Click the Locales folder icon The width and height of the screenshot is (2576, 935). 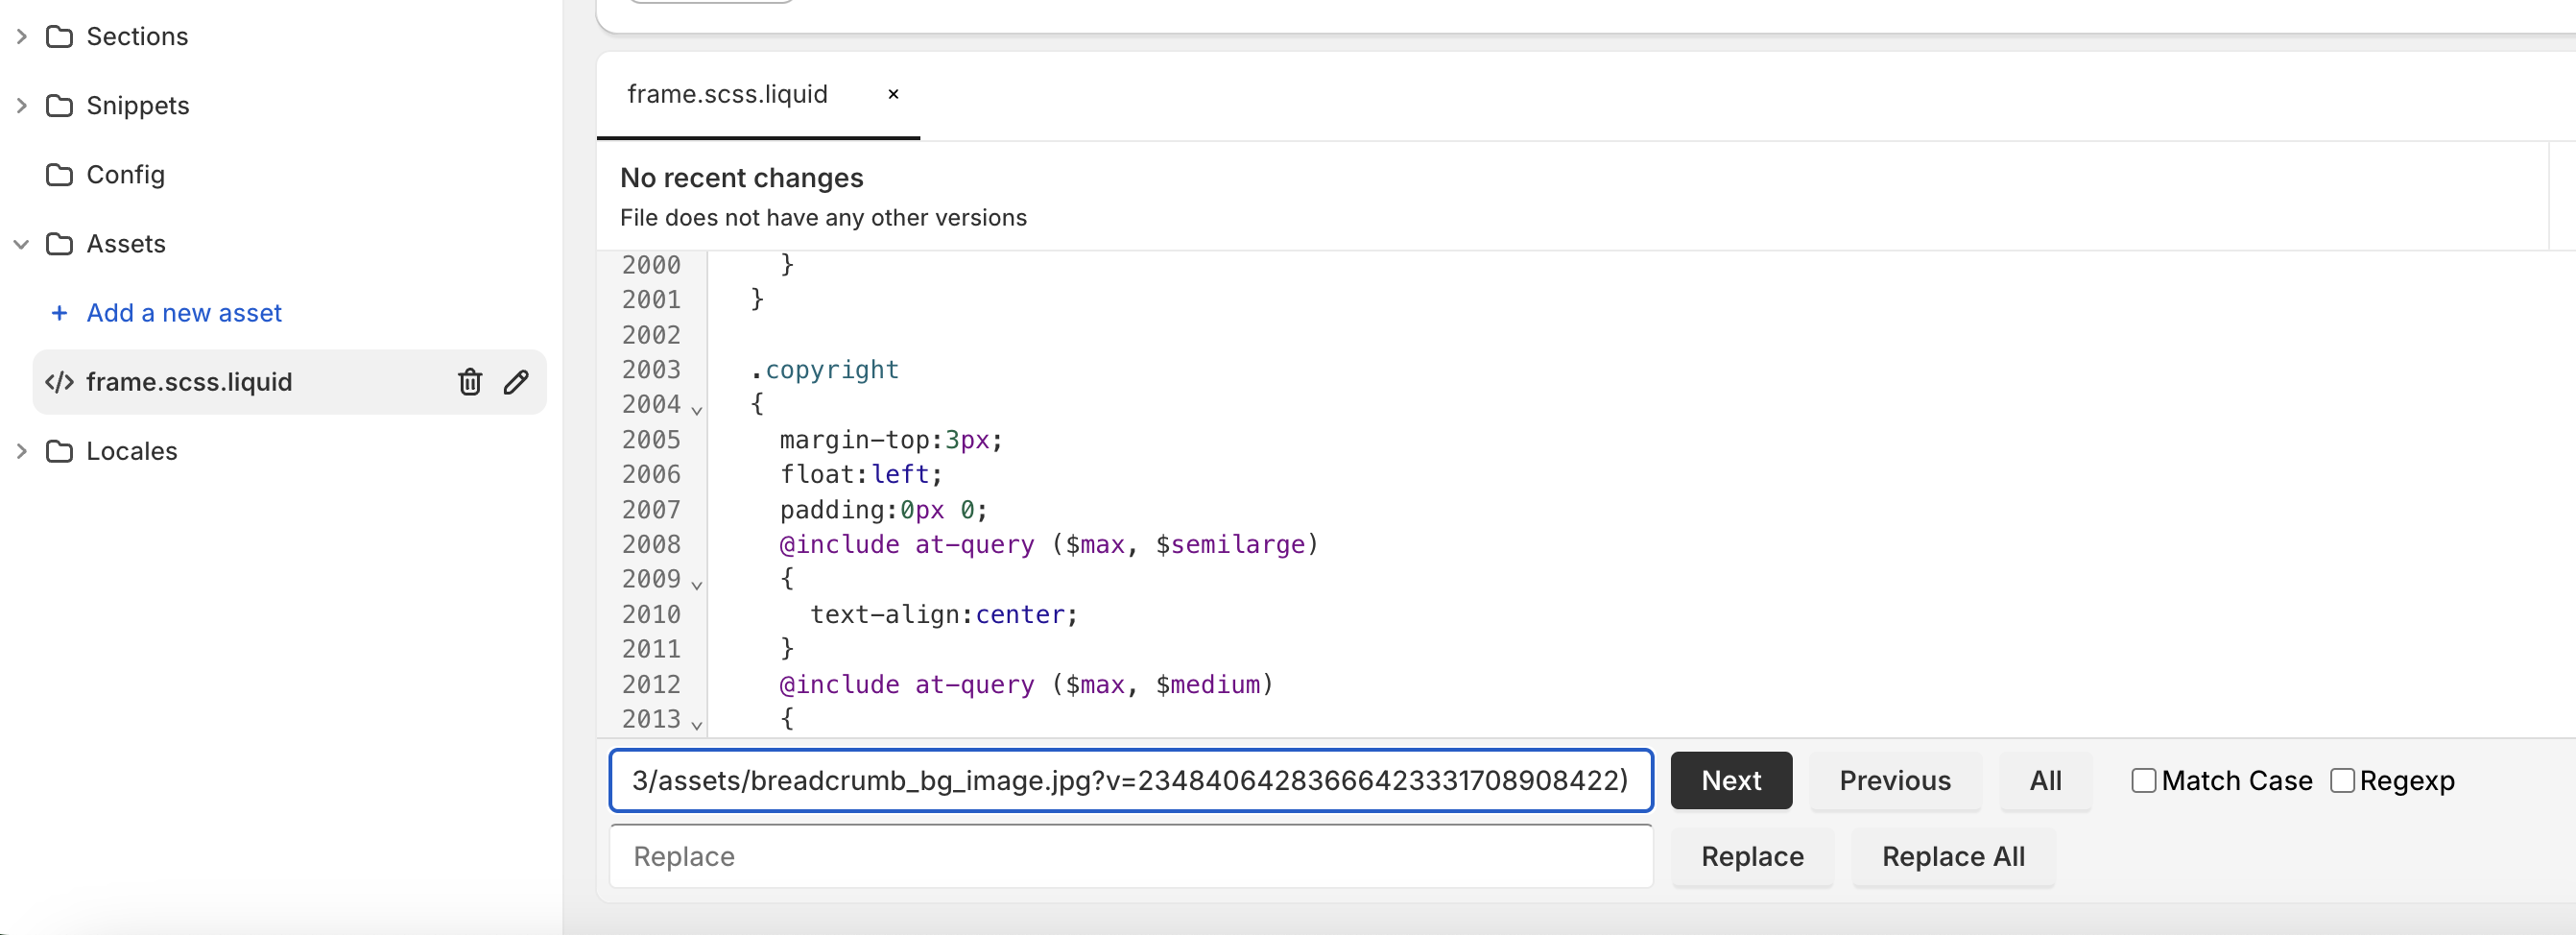coord(60,452)
